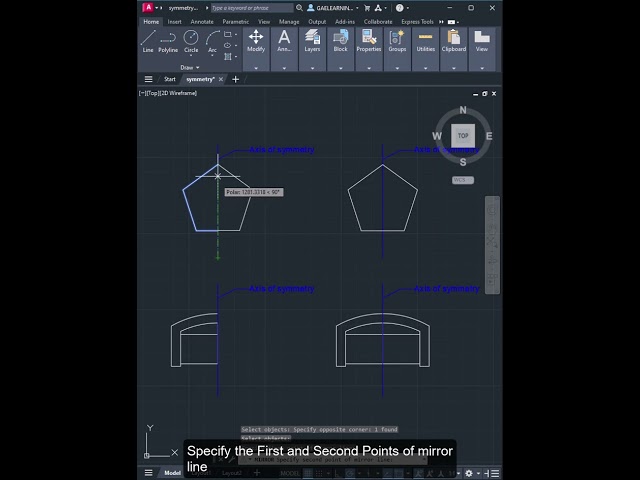Open the Start file tab
640x480 pixels.
[x=170, y=79]
